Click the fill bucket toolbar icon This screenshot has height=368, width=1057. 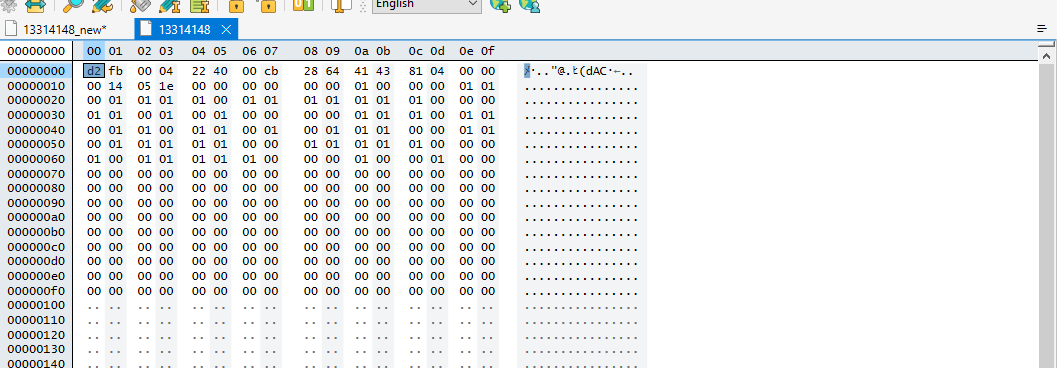coord(141,5)
